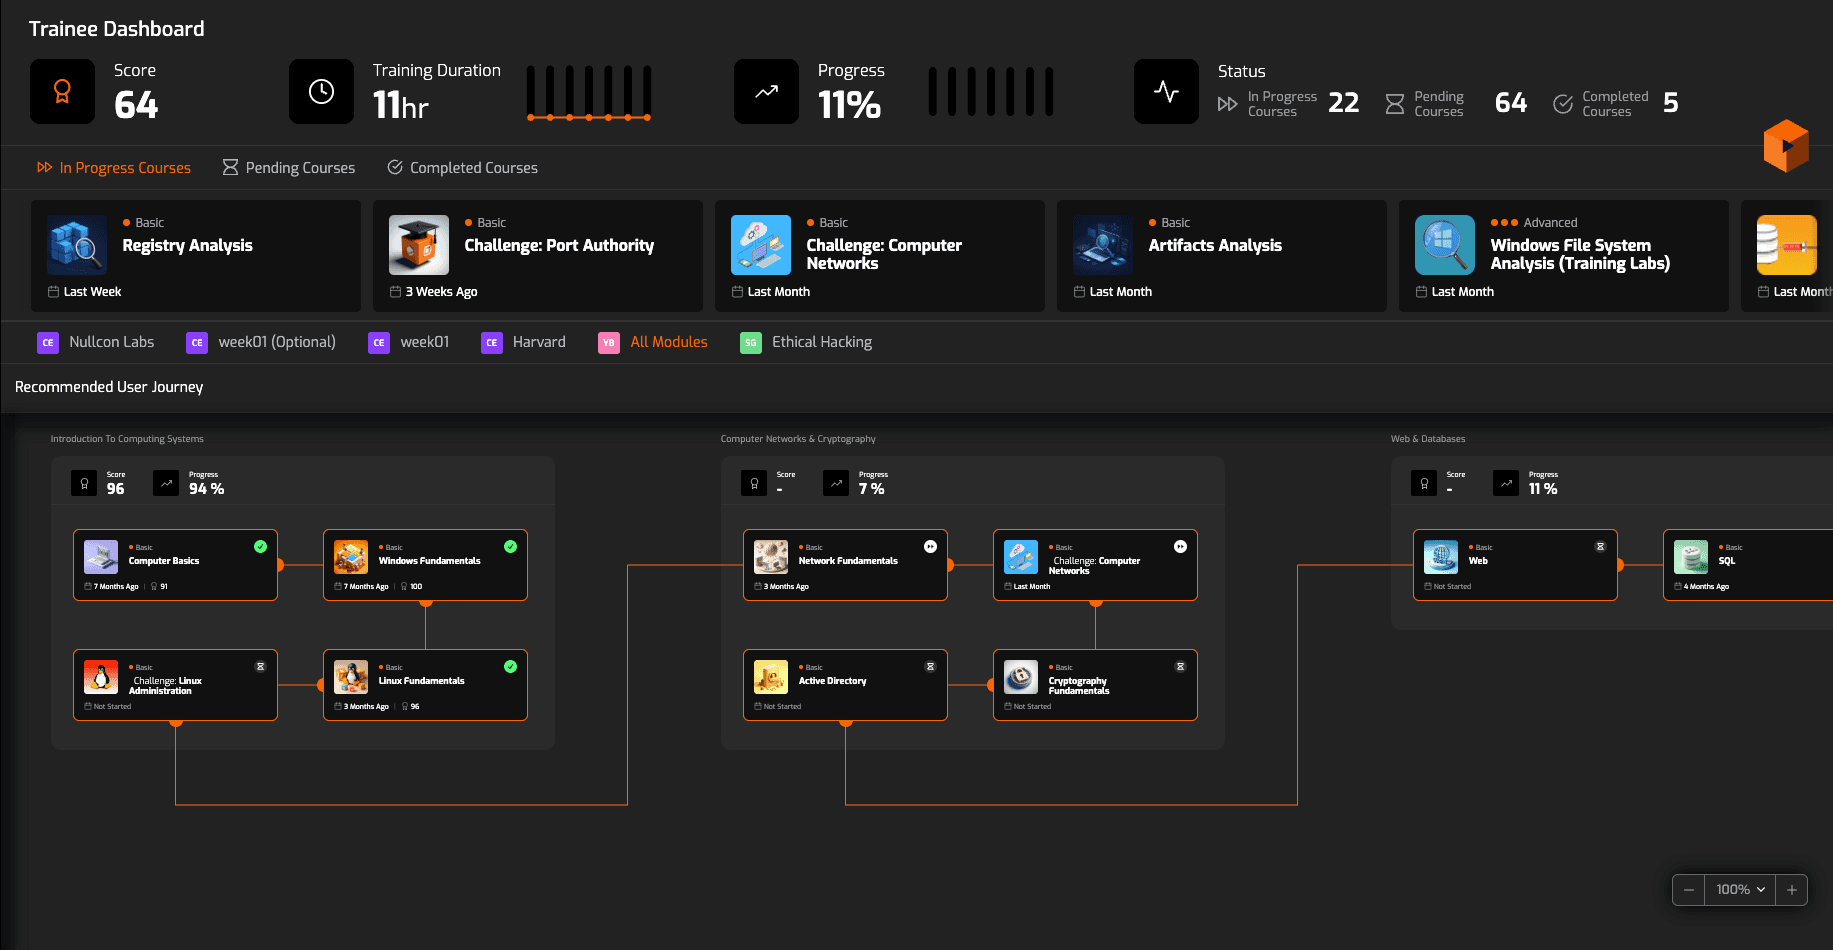Click 'Introduction To Computing Systems' section label
1833x950 pixels.
[x=127, y=439]
